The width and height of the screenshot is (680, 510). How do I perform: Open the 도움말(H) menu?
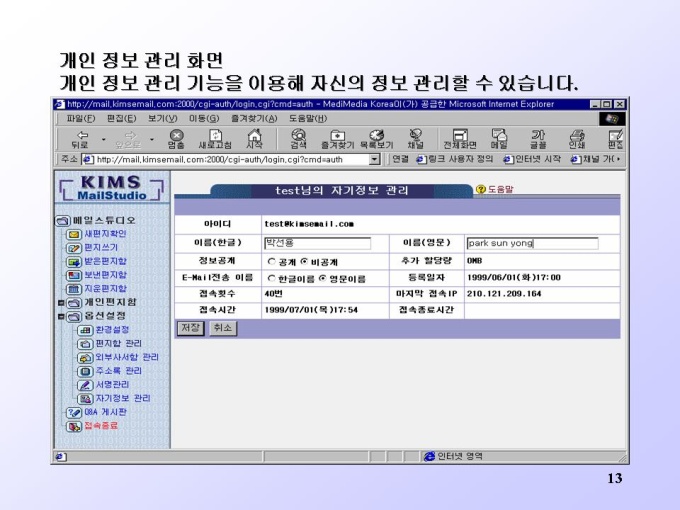coord(308,118)
